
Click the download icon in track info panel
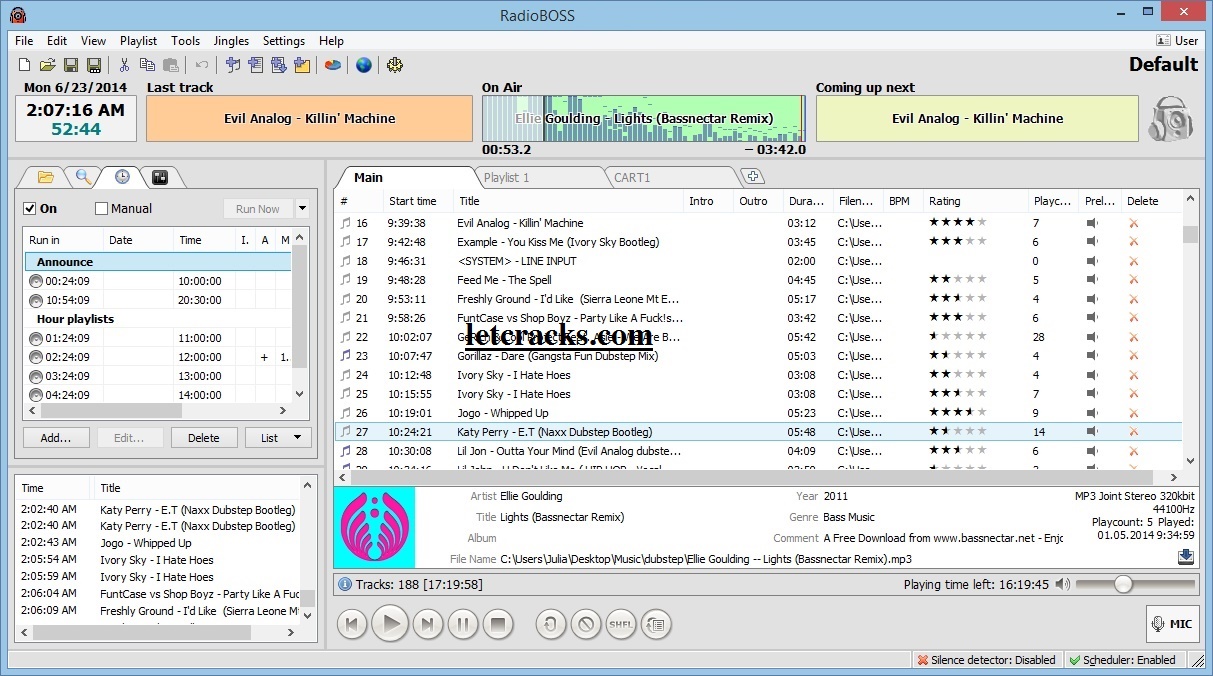click(x=1186, y=557)
